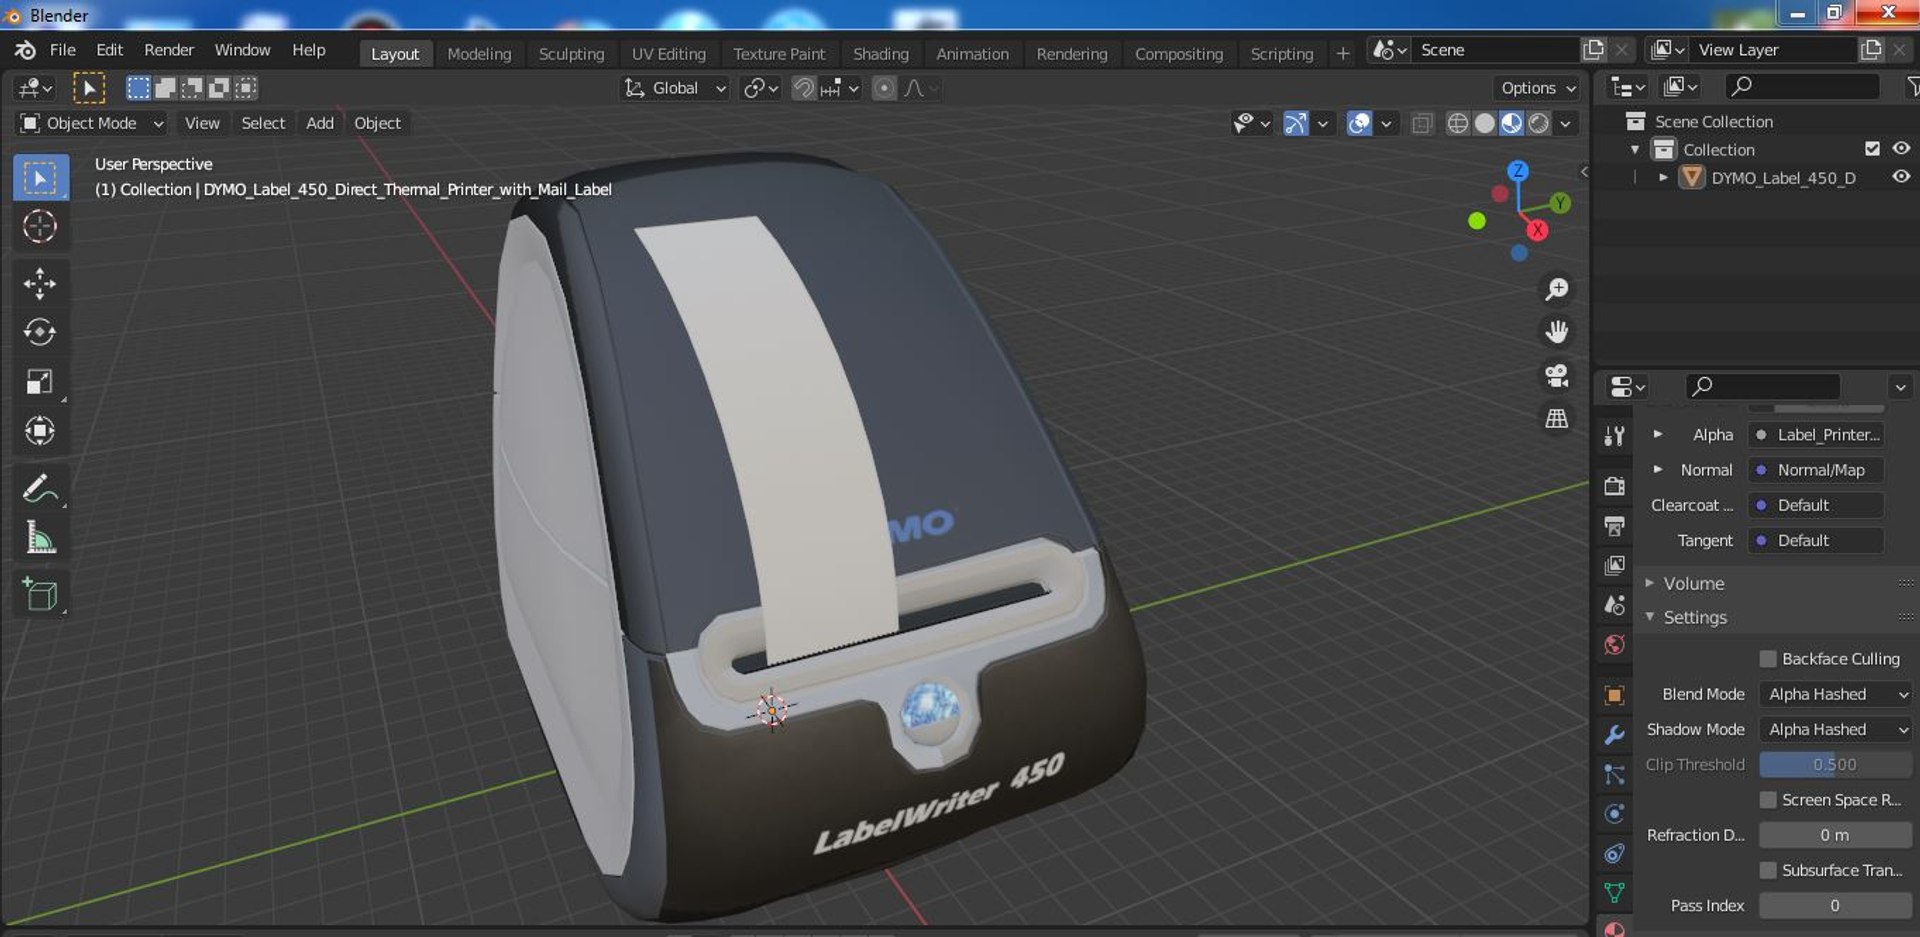
Task: Open the viewport Add menu
Action: (320, 123)
